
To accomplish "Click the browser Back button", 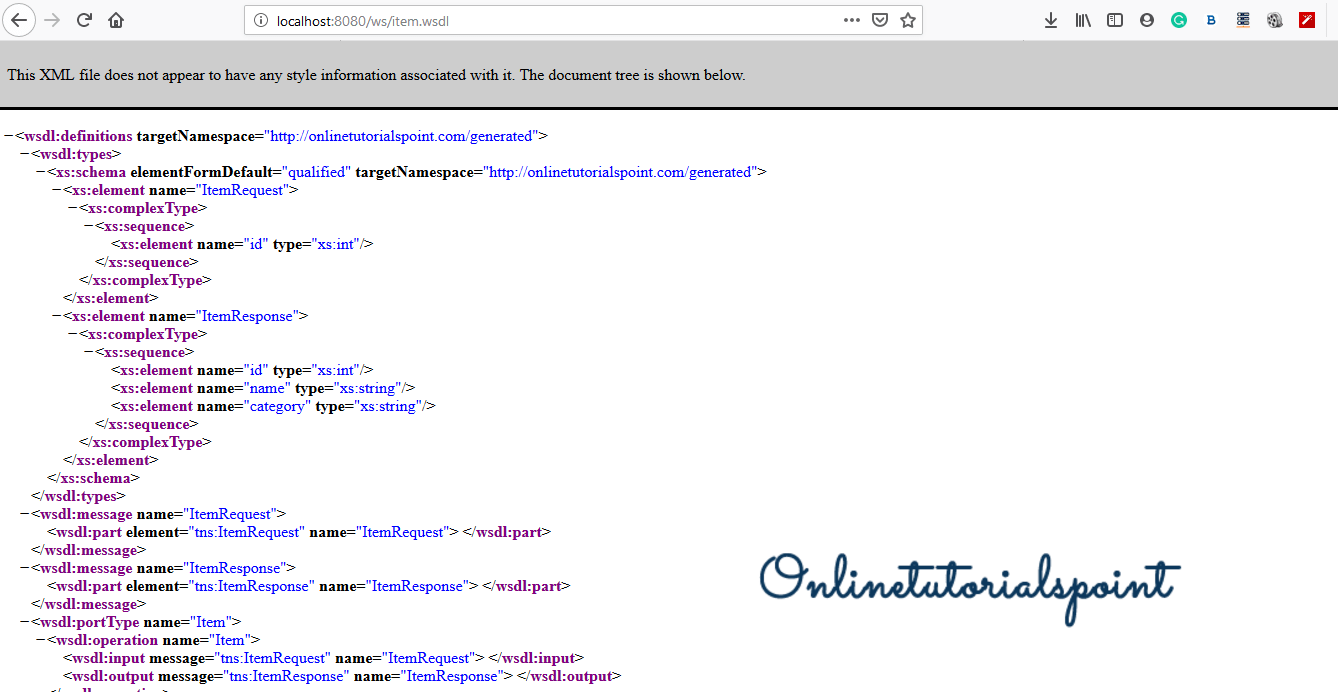I will click(19, 20).
